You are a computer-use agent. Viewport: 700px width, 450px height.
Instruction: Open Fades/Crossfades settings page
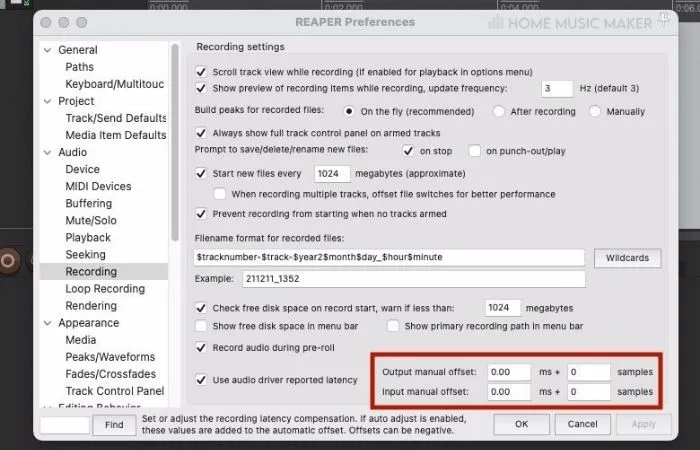click(x=111, y=374)
